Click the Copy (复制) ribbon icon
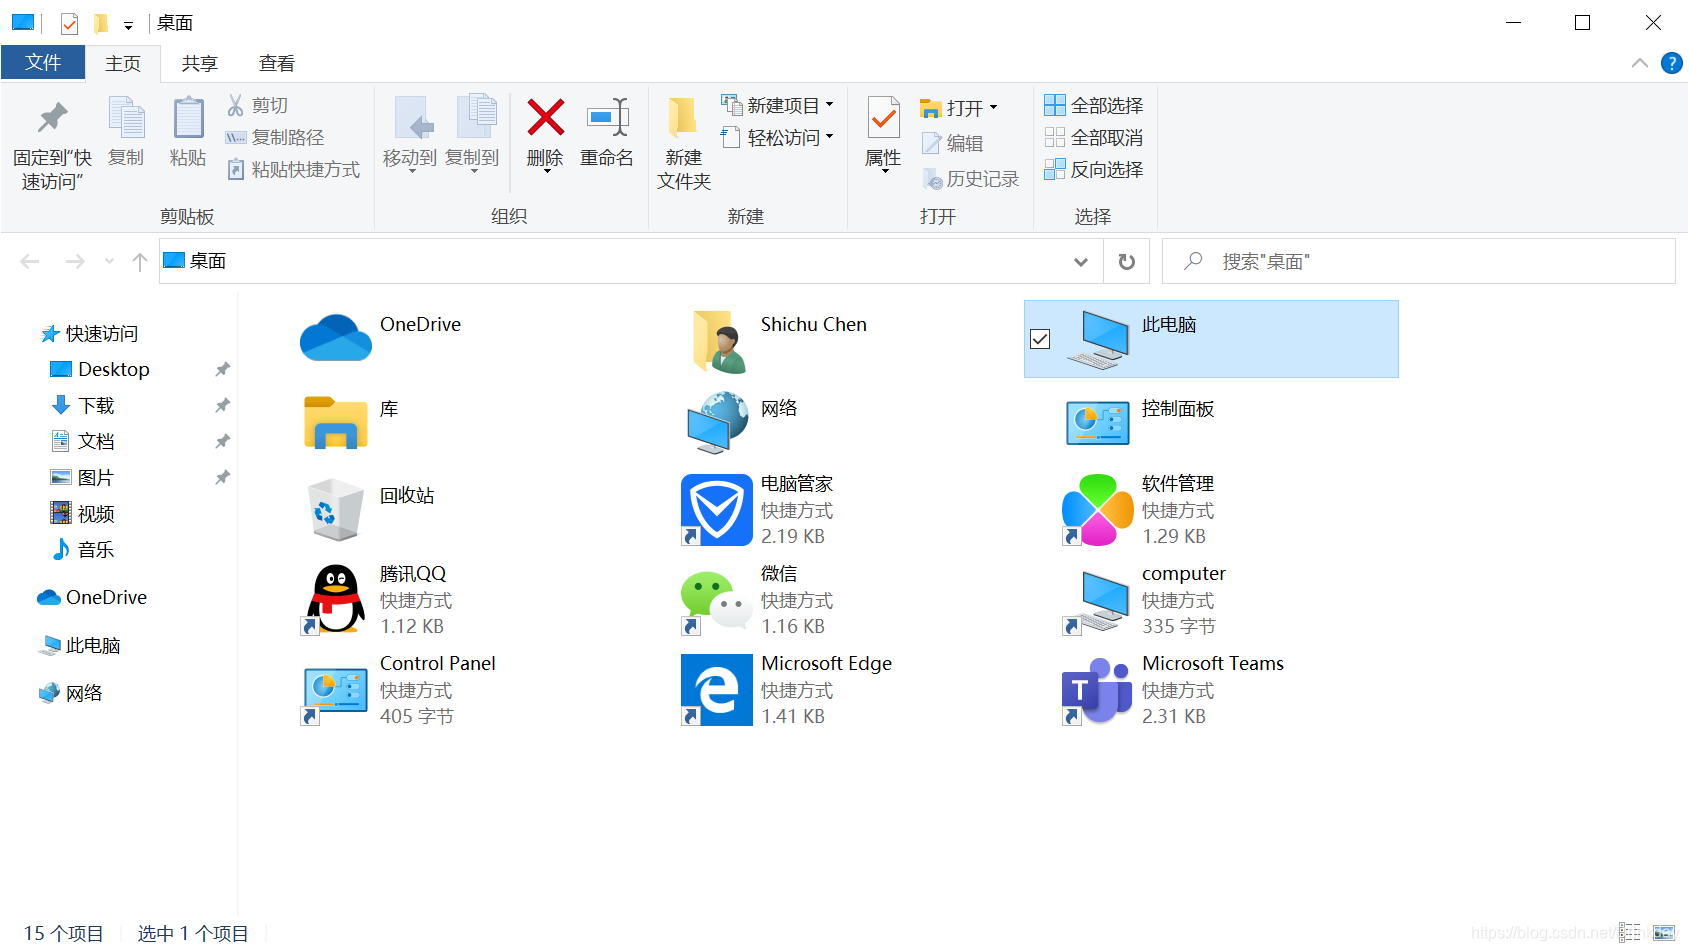 pos(126,118)
